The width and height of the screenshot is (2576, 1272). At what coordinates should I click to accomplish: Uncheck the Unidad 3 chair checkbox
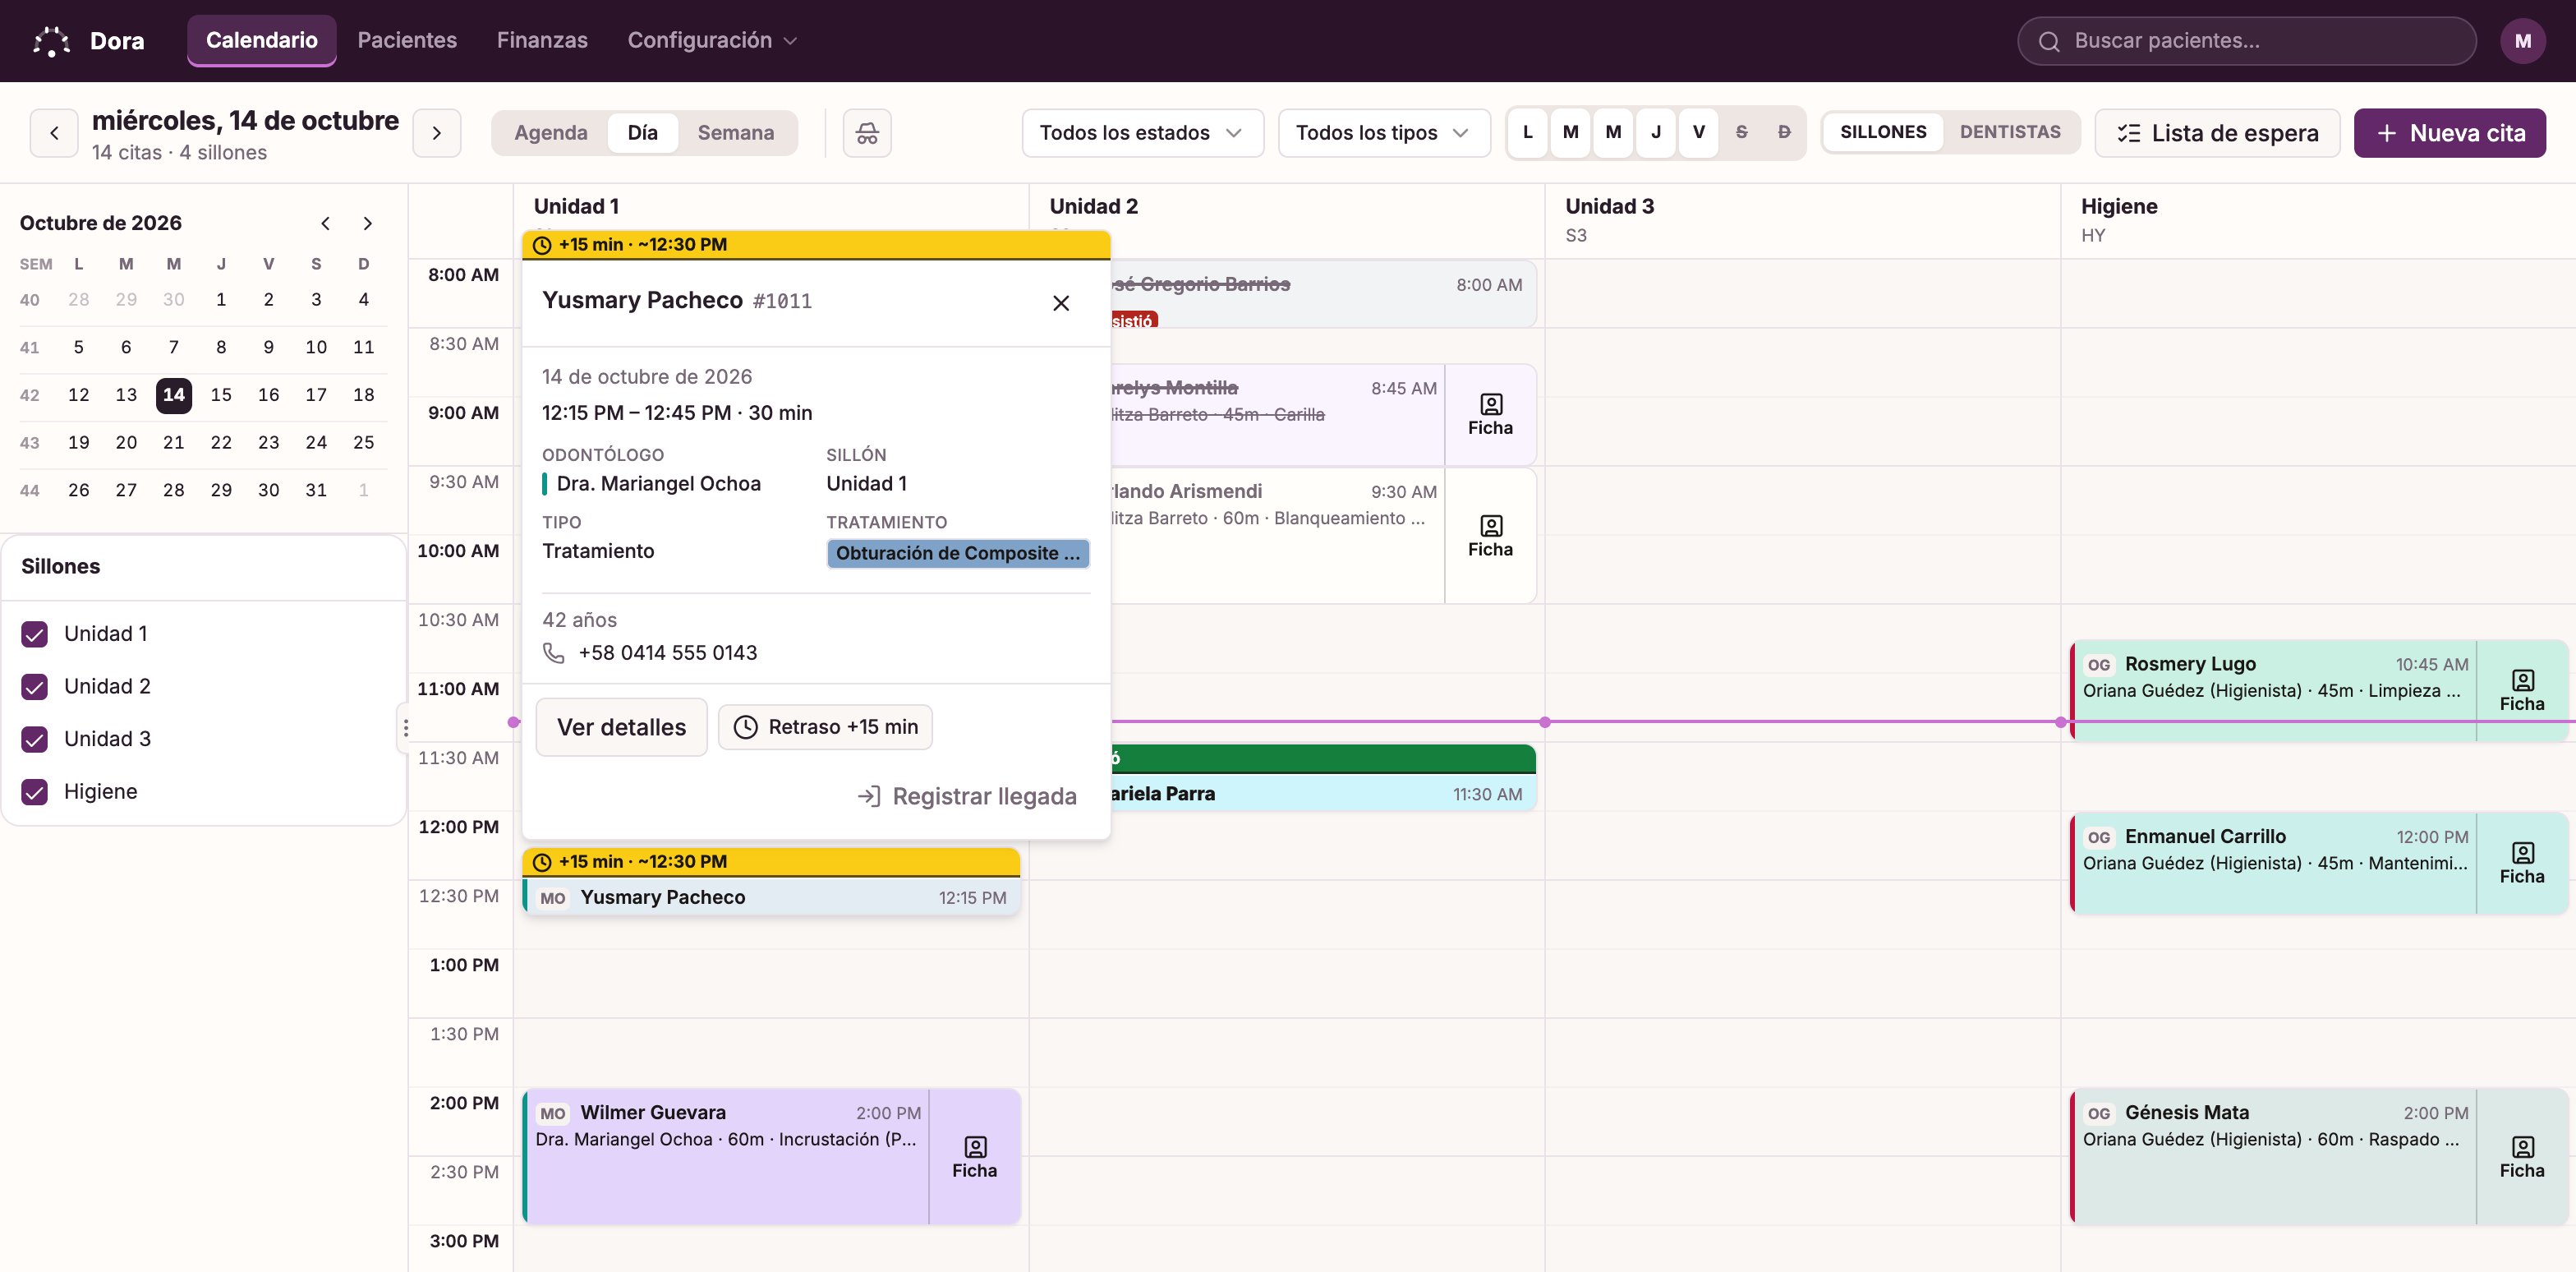coord(35,739)
